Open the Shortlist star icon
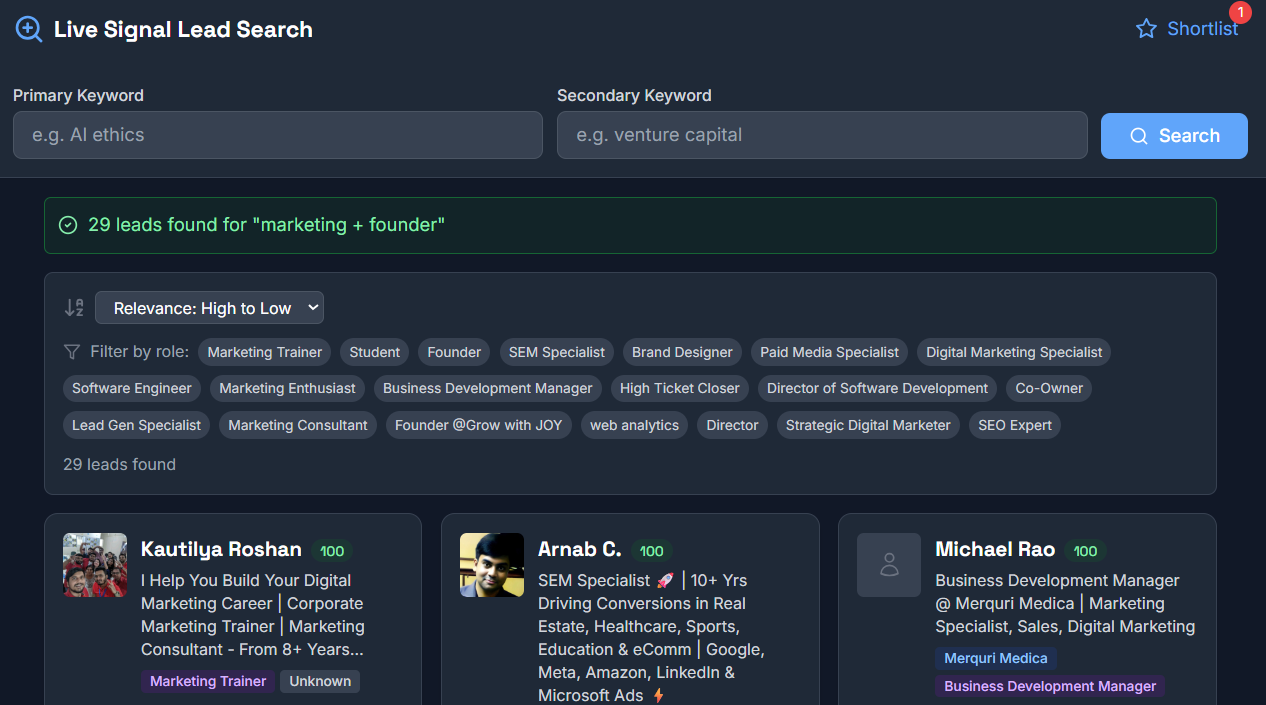This screenshot has height=705, width=1266. pyautogui.click(x=1146, y=29)
